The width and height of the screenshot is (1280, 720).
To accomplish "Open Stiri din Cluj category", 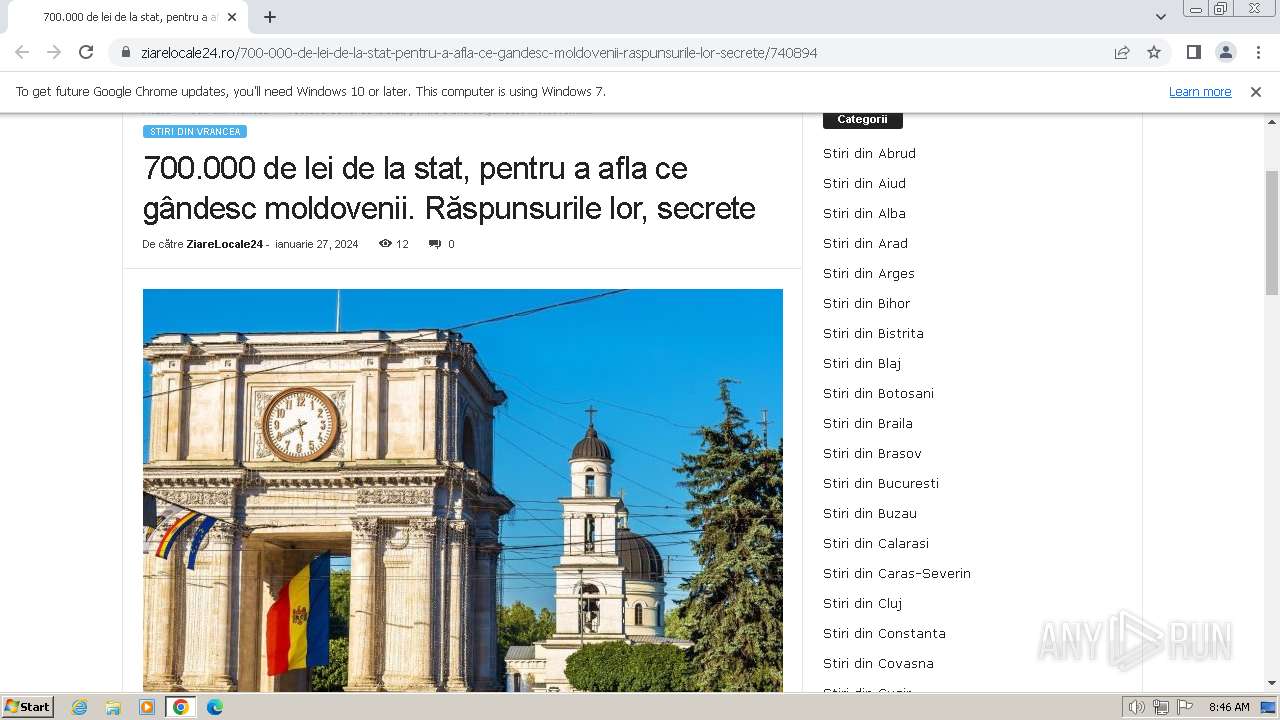I will click(x=863, y=603).
